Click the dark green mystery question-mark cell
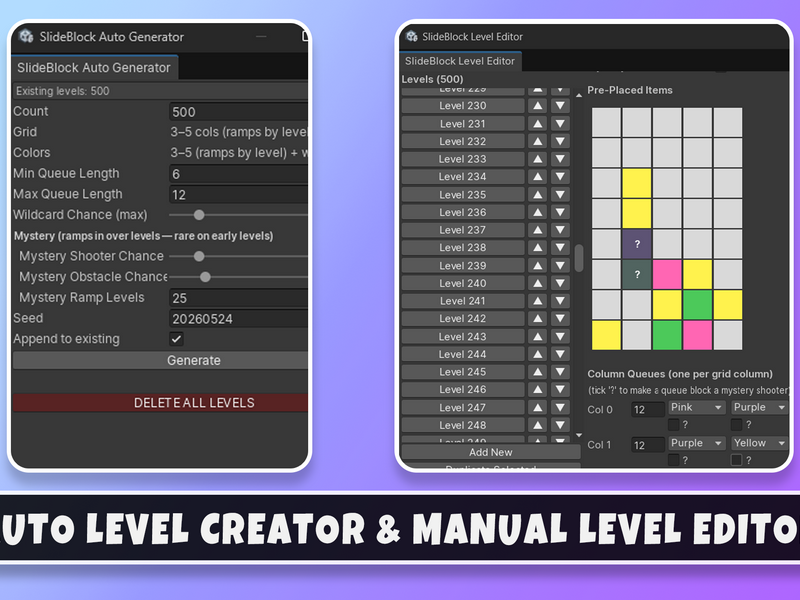Image resolution: width=800 pixels, height=600 pixels. tap(637, 274)
